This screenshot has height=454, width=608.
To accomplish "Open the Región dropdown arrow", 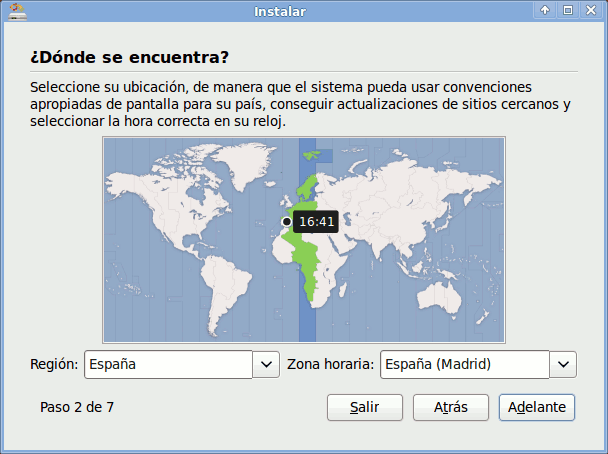I will coord(266,364).
